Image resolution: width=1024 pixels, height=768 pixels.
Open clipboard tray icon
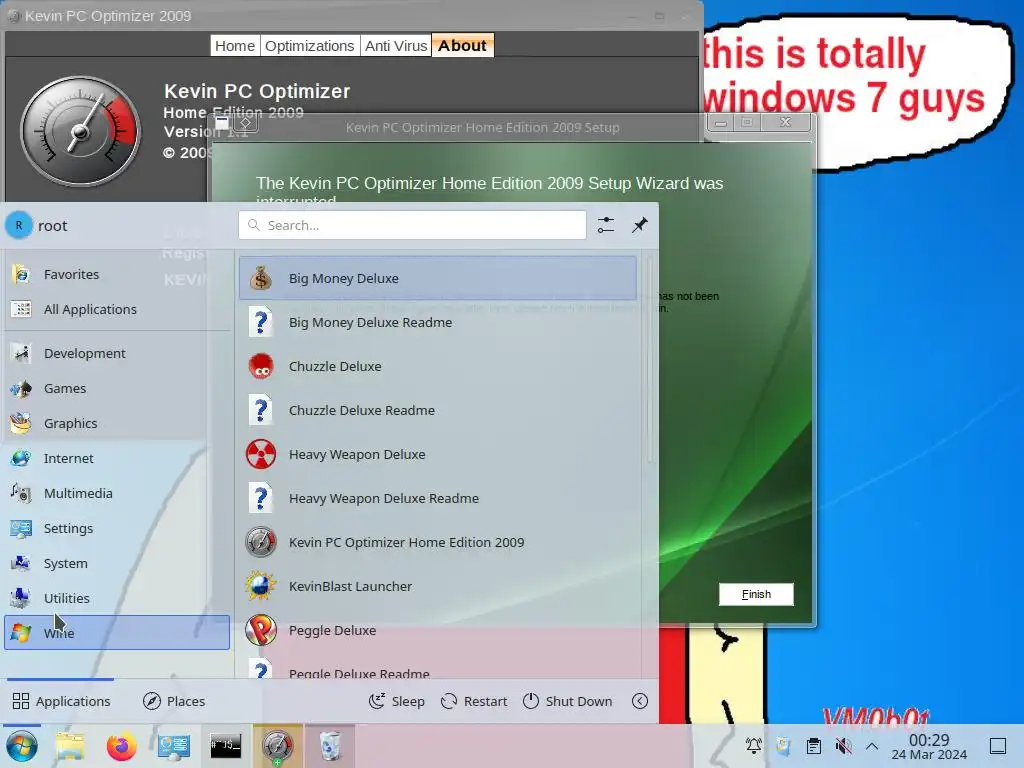814,746
